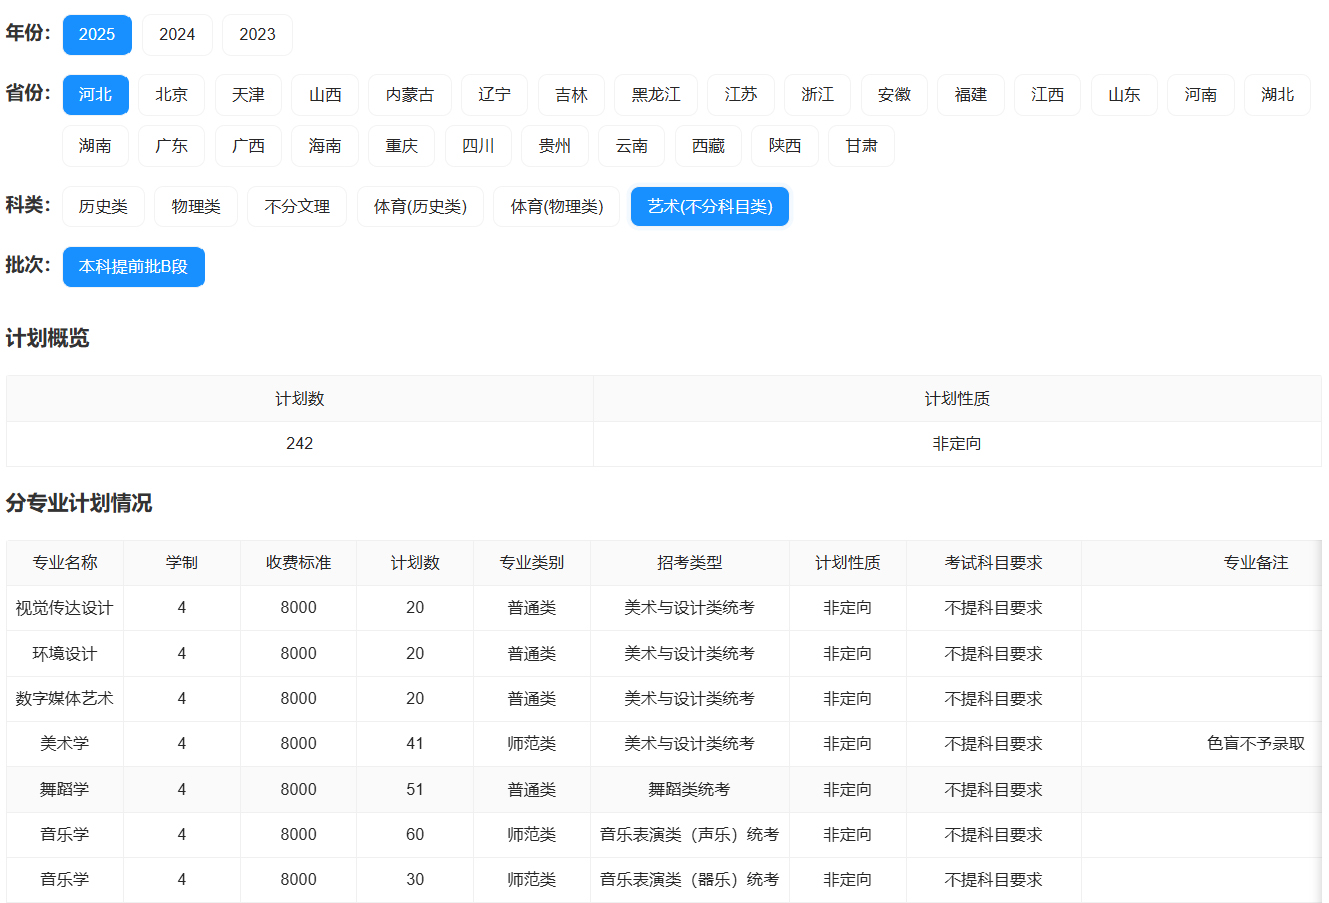Screen dimensions: 1329x903
Task: Choose 海南 province
Action: pyautogui.click(x=325, y=146)
